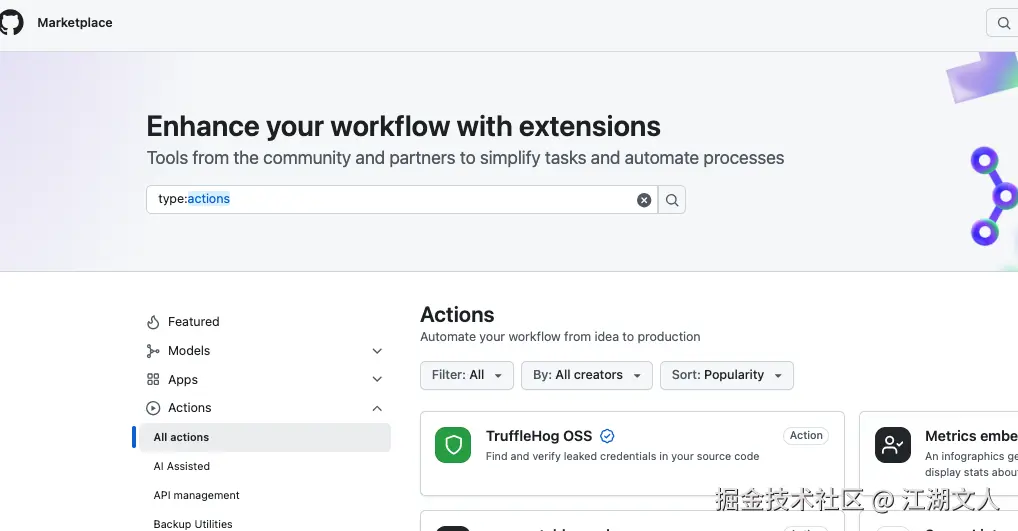The image size is (1018, 531).
Task: Click the TruffleHog OSS shield logo
Action: [453, 445]
